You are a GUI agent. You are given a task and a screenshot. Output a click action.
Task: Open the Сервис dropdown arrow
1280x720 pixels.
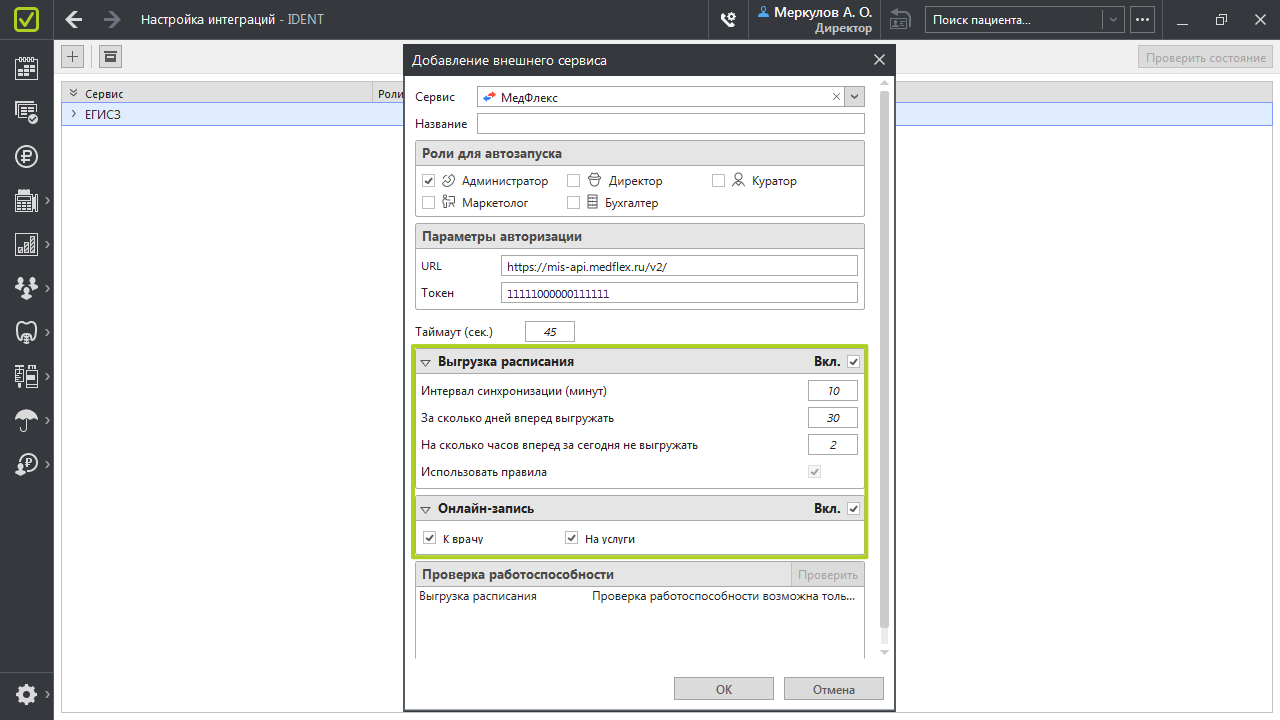(x=854, y=97)
